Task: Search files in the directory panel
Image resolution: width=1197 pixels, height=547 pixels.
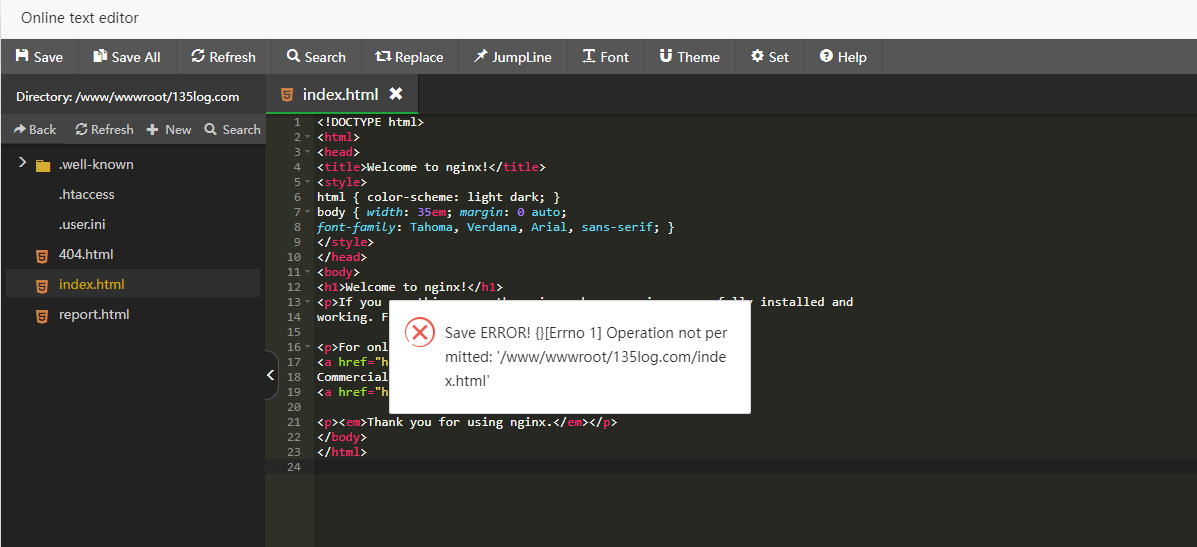Action: coord(232,129)
